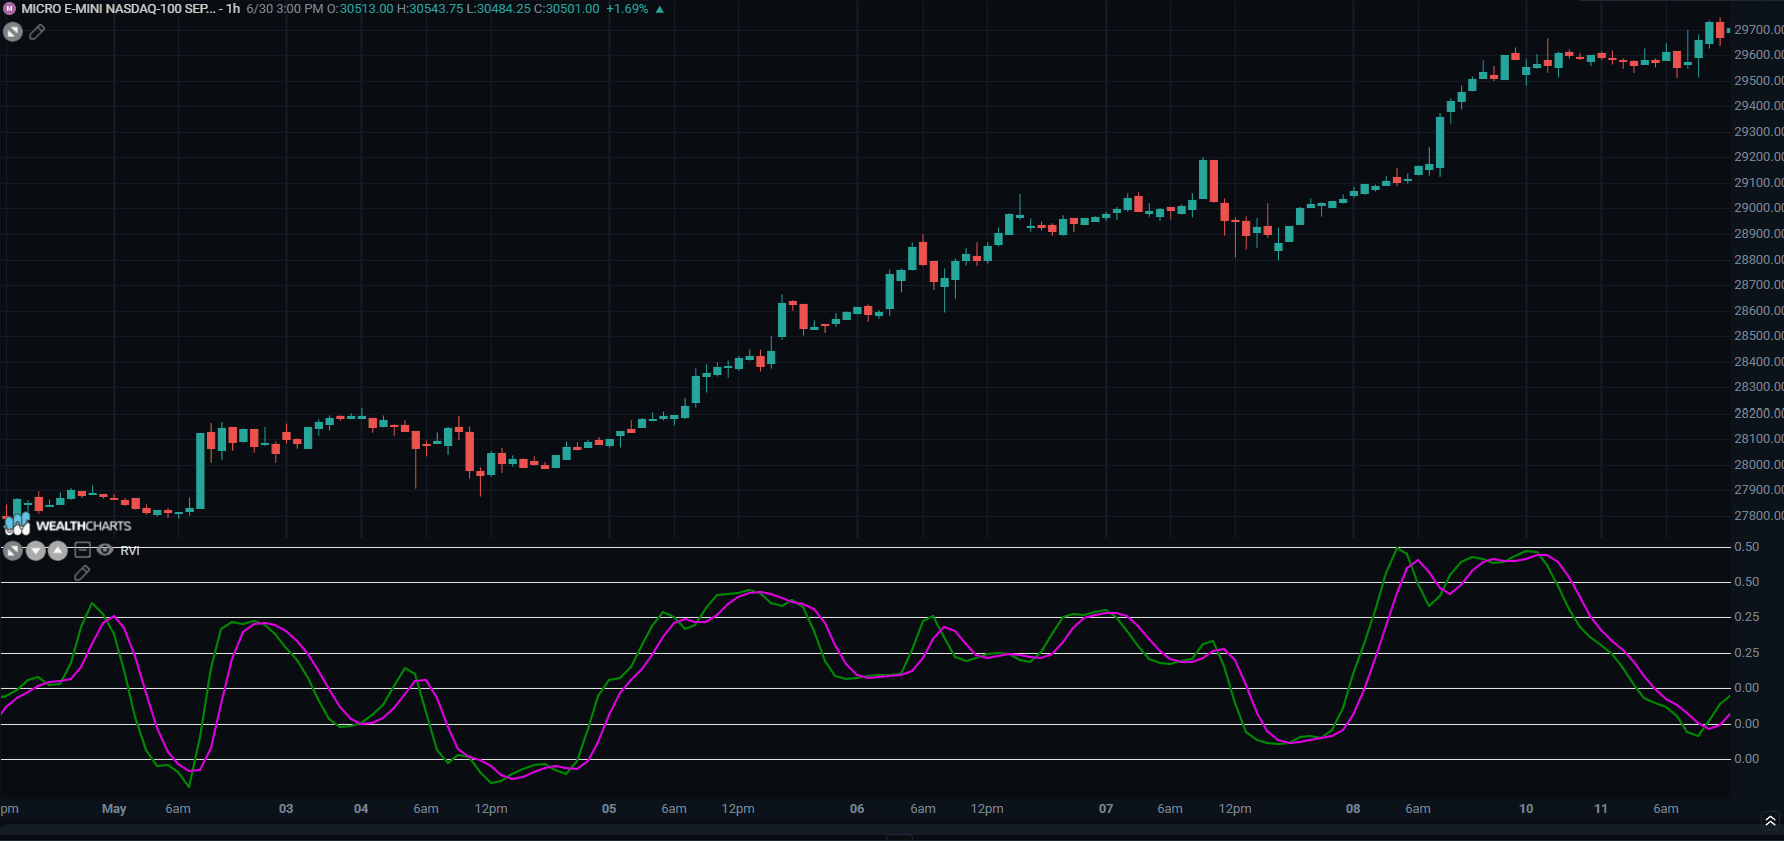This screenshot has width=1784, height=841.
Task: Click the 11 date on time axis
Action: click(x=1601, y=809)
